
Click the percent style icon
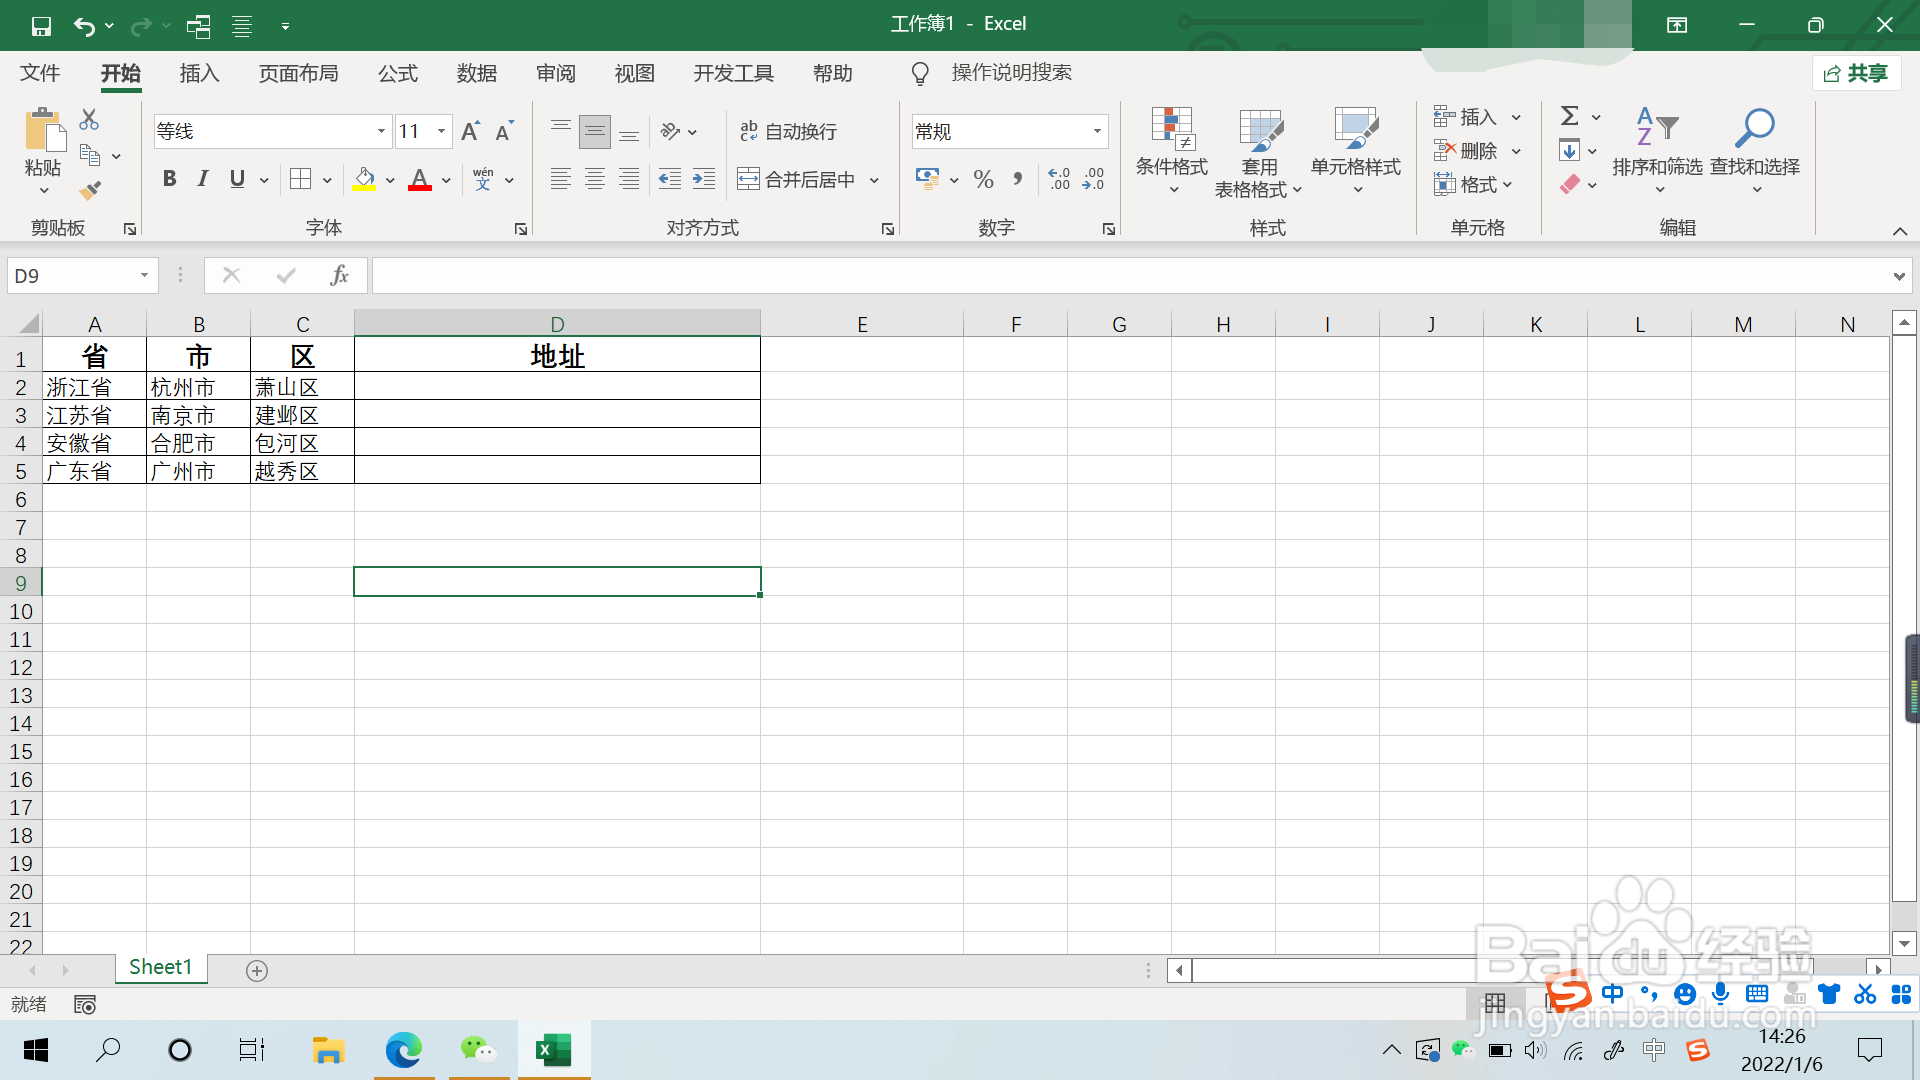pos(983,179)
